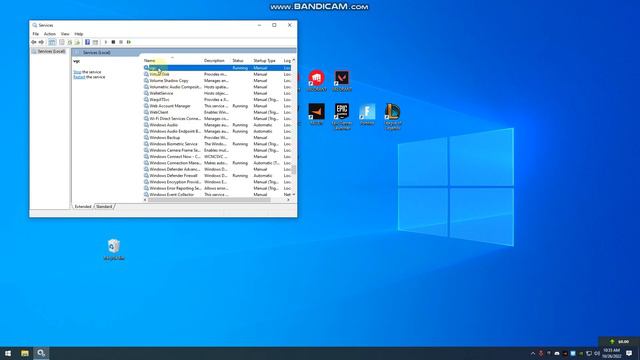Open the File menu

point(36,34)
